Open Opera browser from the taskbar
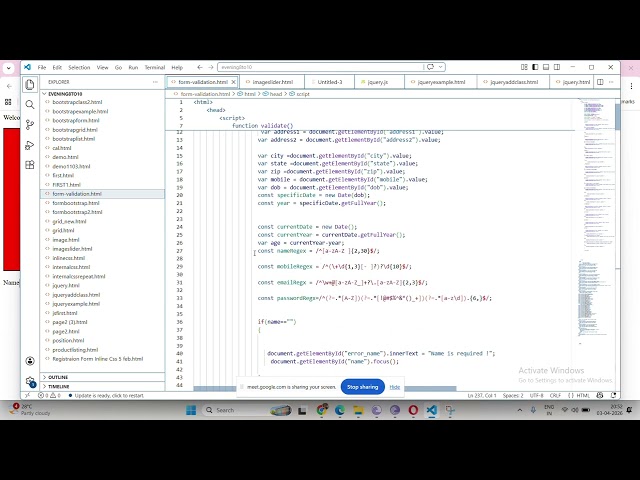 click(413, 410)
